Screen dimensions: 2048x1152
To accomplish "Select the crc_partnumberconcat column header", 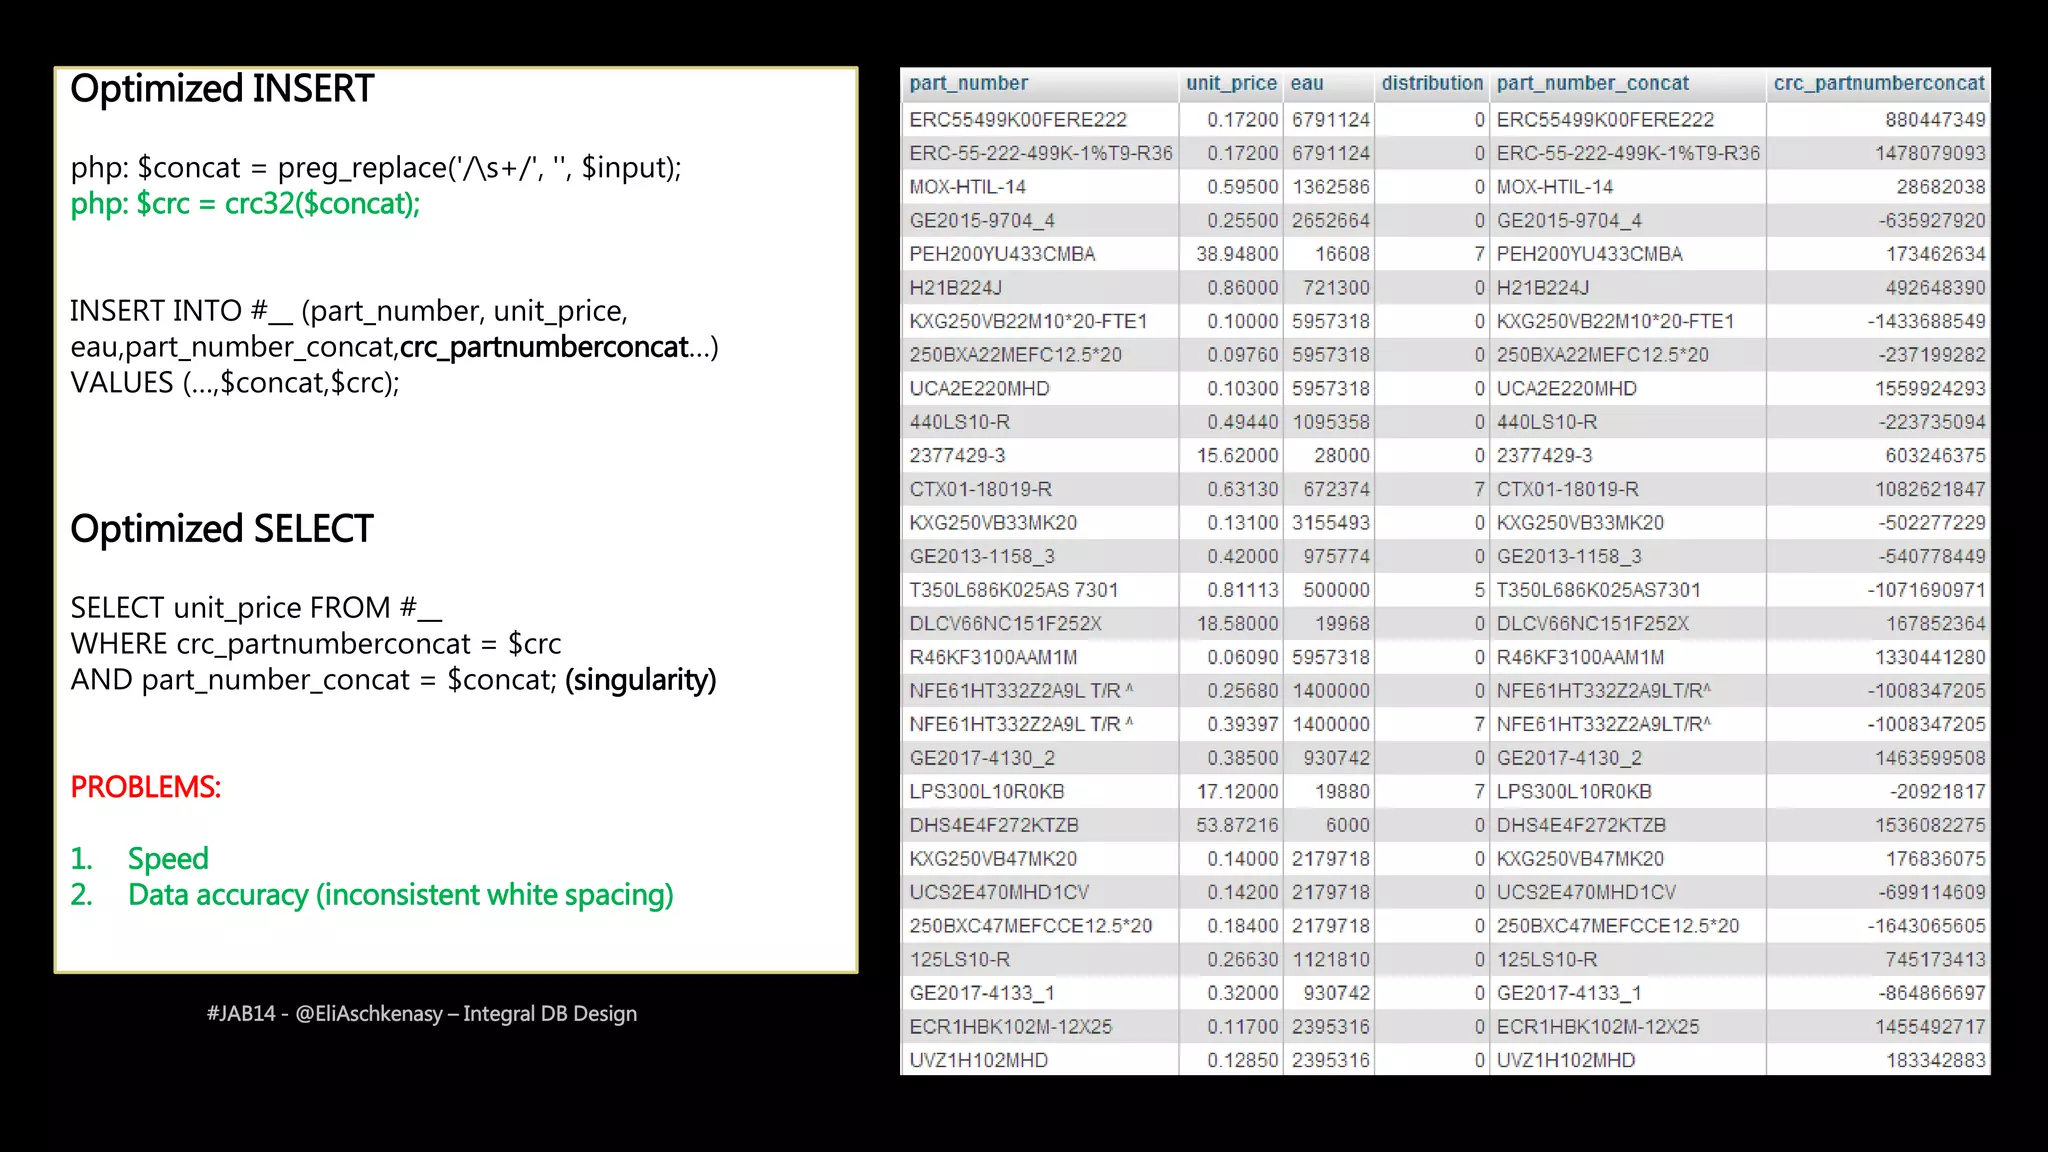I will coord(1879,83).
